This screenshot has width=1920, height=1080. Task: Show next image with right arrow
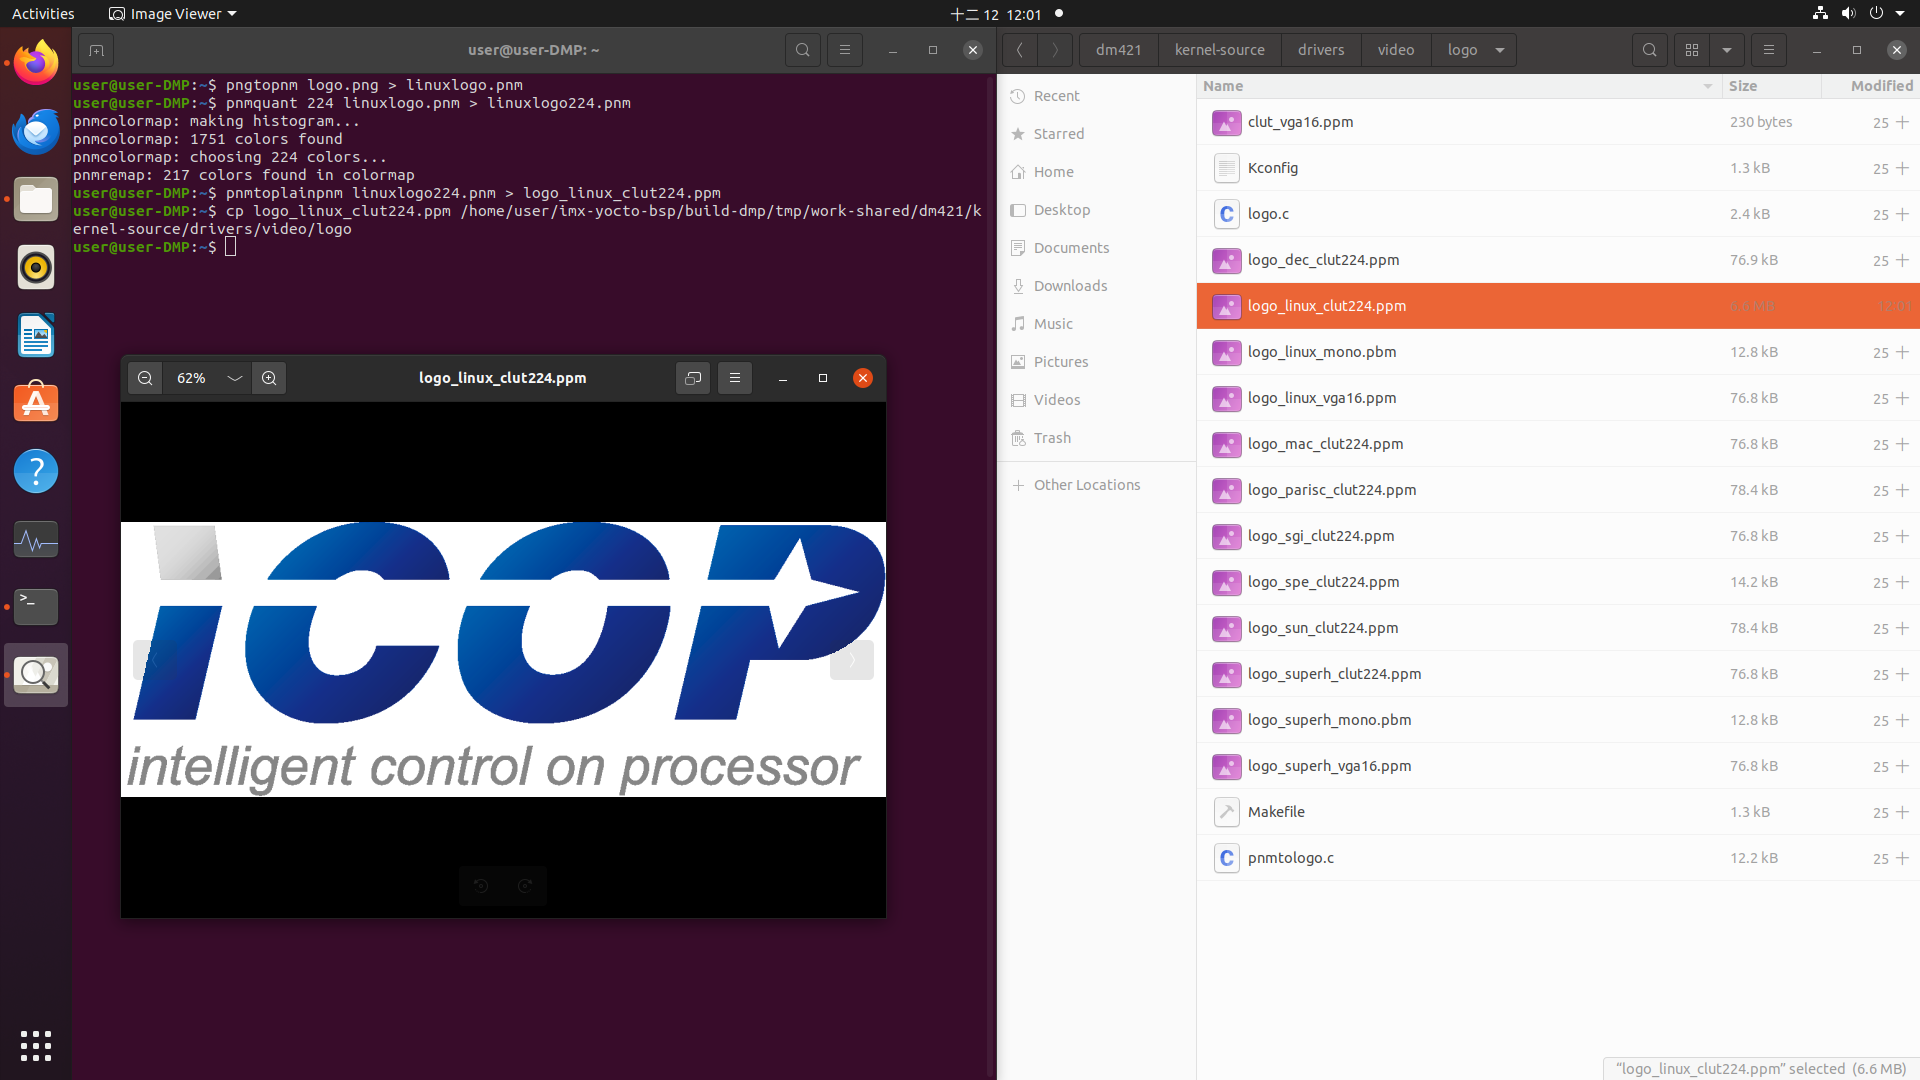tap(852, 660)
